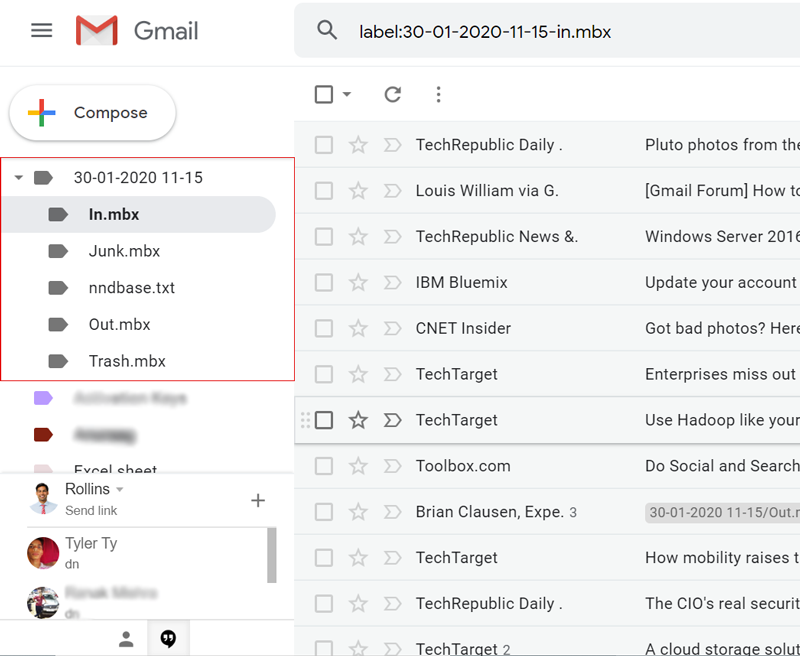Image resolution: width=800 pixels, height=656 pixels.
Task: Click the dark red label icon
Action: 43,435
